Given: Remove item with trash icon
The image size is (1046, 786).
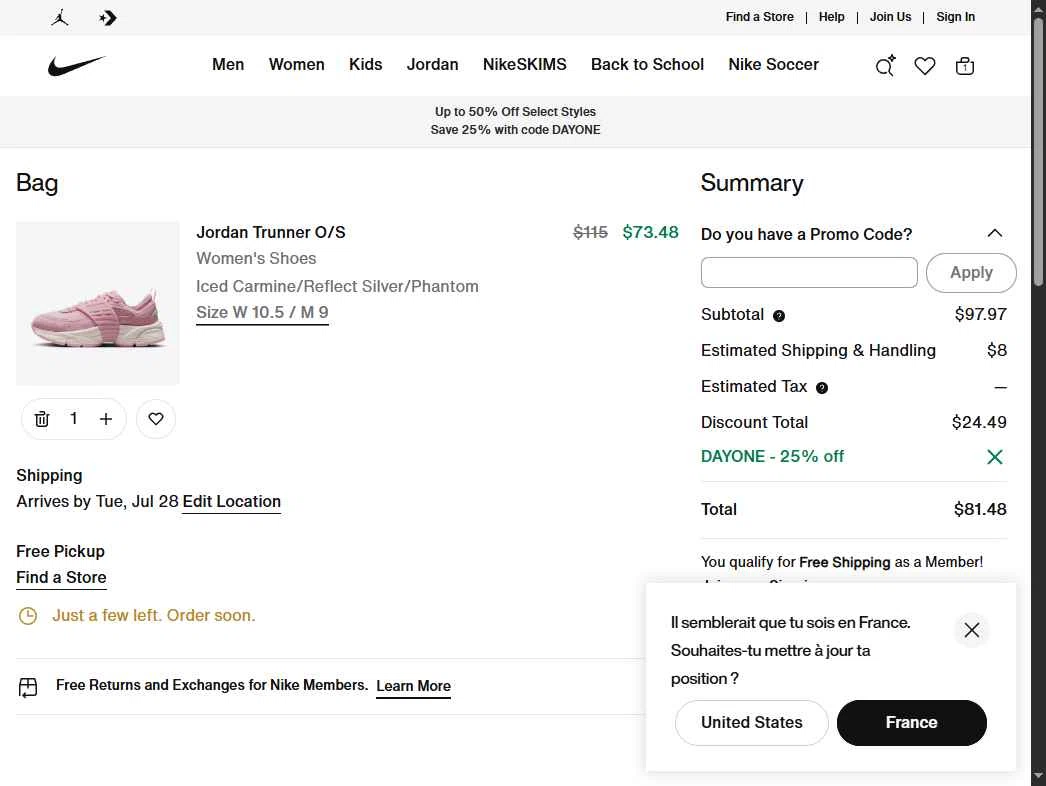Looking at the screenshot, I should (42, 418).
